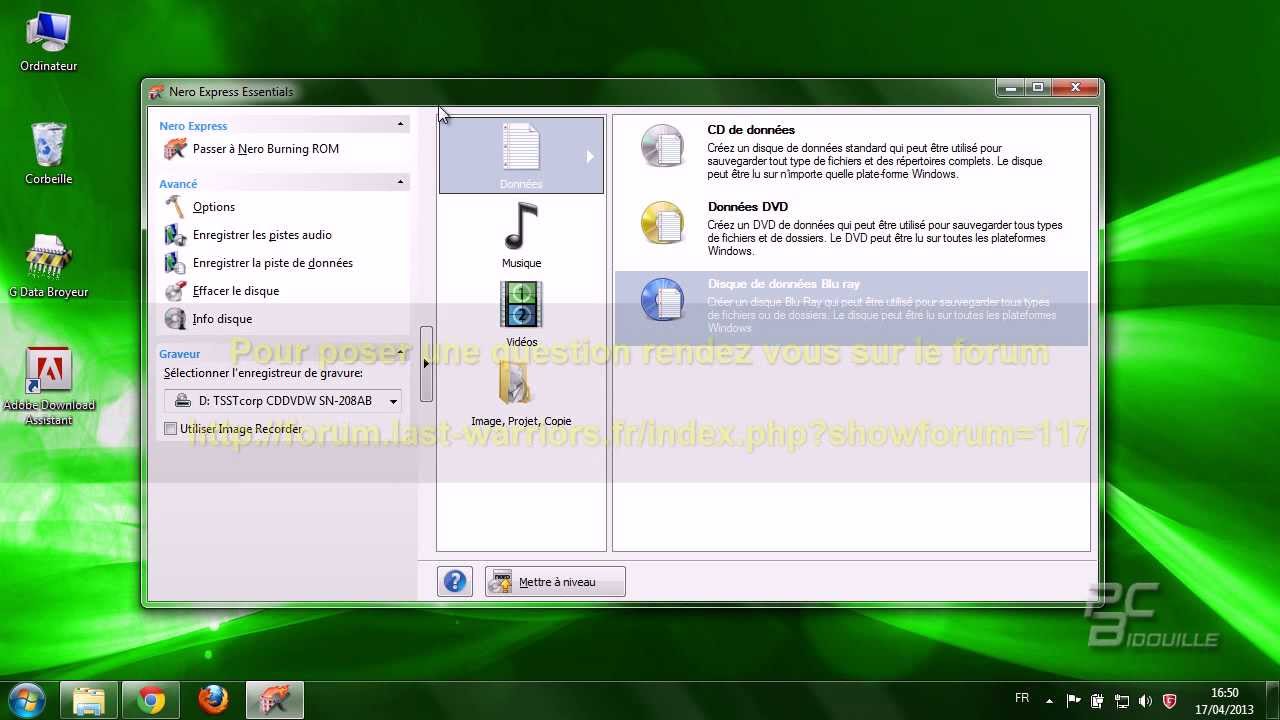1280x720 pixels.
Task: Choose Disque de données Blu ray title
Action: click(784, 284)
